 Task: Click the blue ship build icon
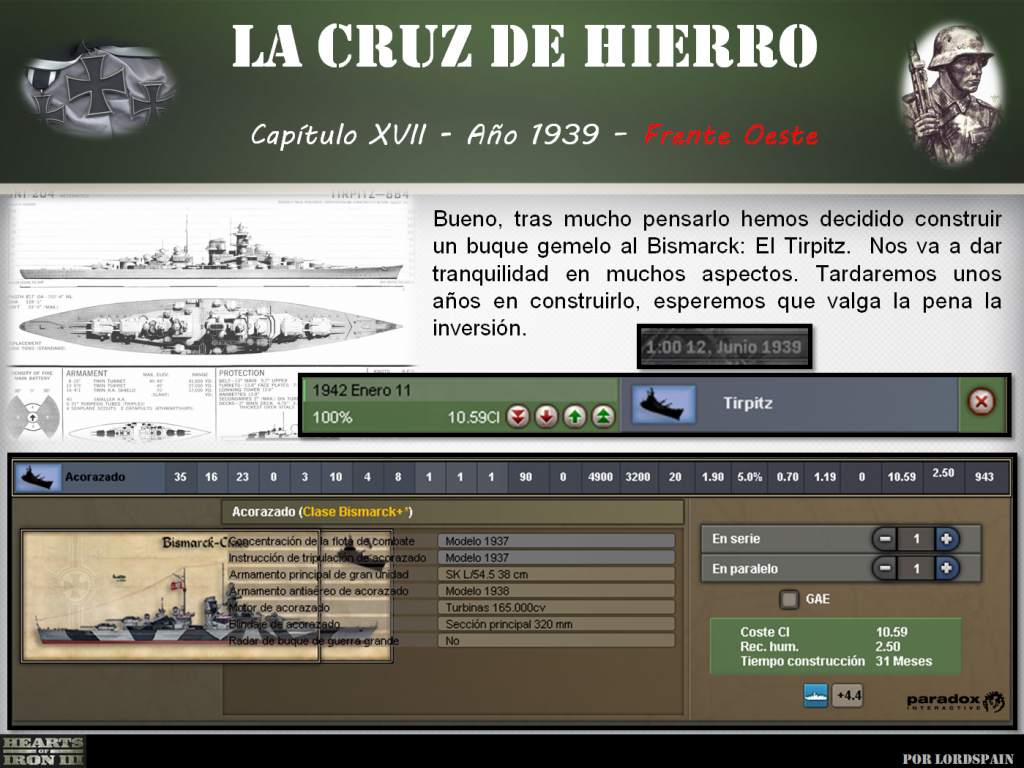816,696
